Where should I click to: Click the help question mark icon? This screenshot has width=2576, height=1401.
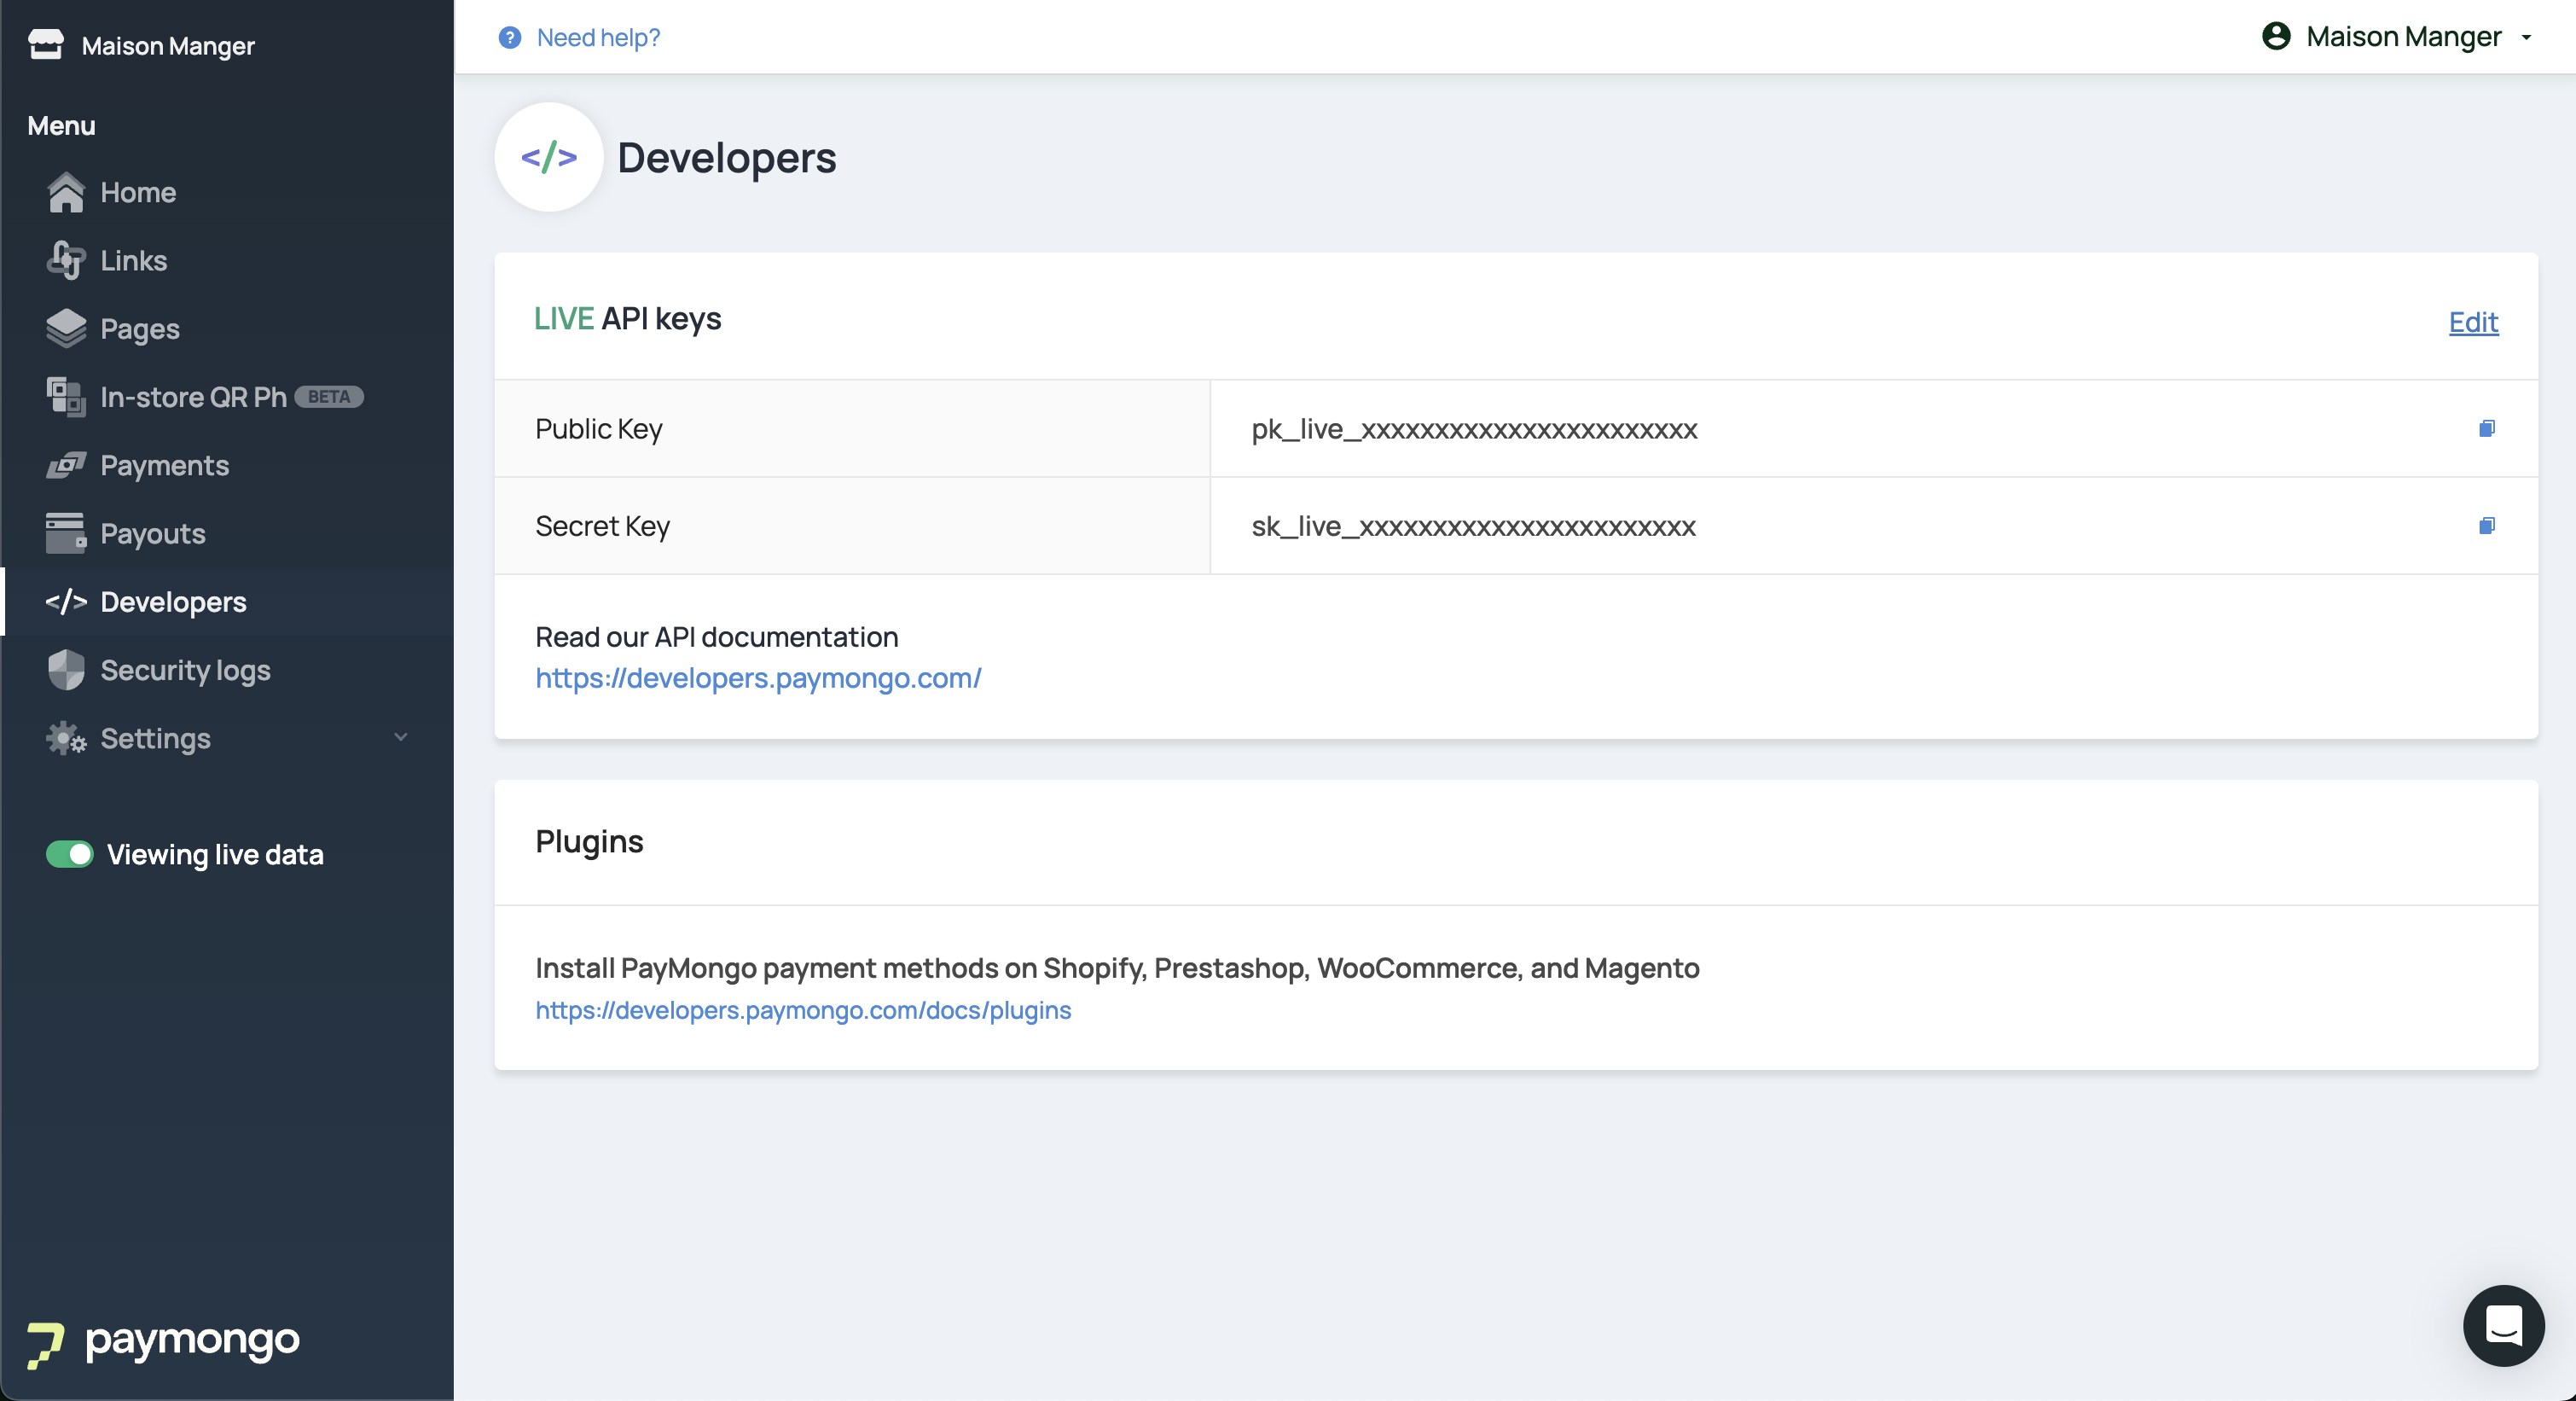click(510, 37)
